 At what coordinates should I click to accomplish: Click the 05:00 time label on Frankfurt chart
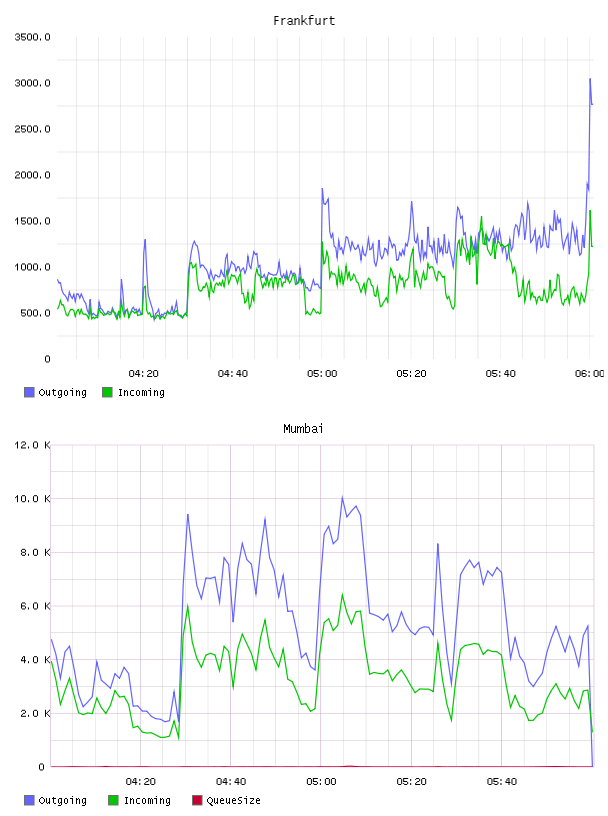click(x=322, y=374)
